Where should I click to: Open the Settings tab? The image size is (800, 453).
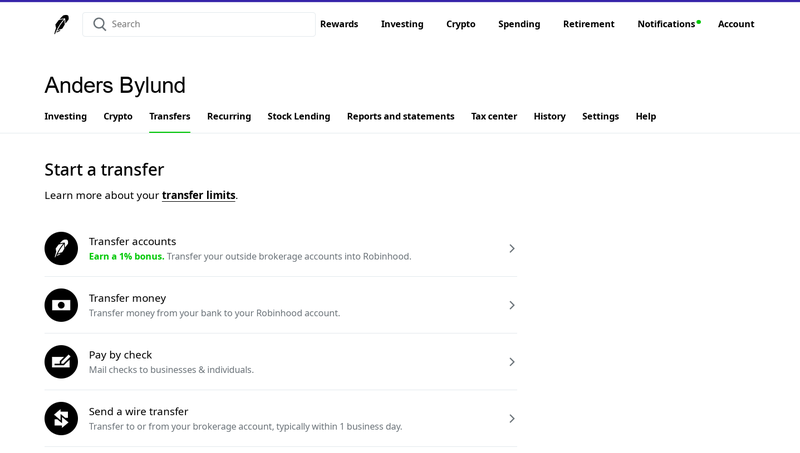(x=601, y=116)
